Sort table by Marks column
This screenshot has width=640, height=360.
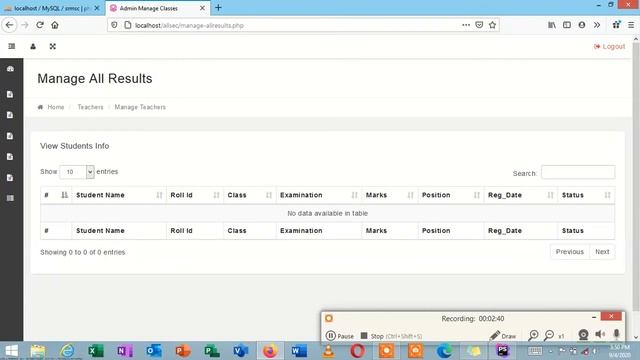[389, 195]
